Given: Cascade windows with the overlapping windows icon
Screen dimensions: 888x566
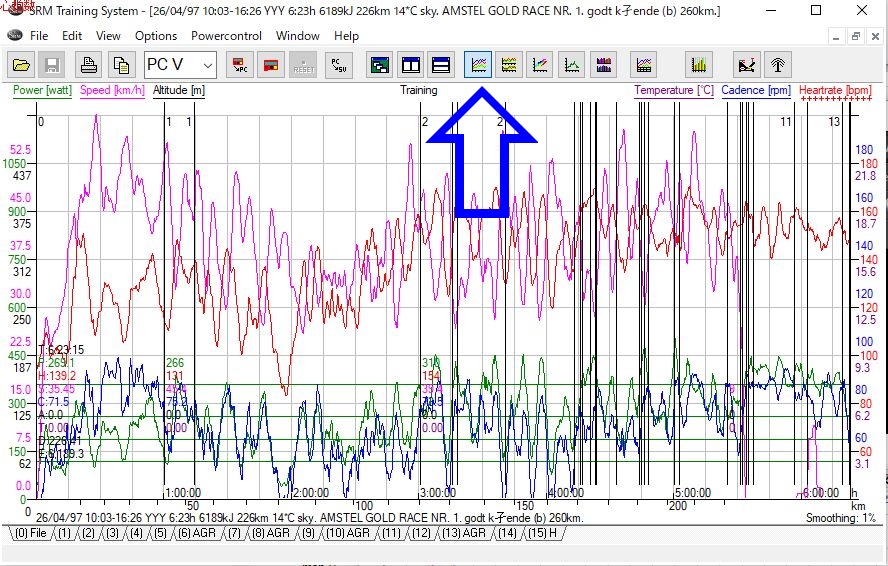Looking at the screenshot, I should point(379,65).
